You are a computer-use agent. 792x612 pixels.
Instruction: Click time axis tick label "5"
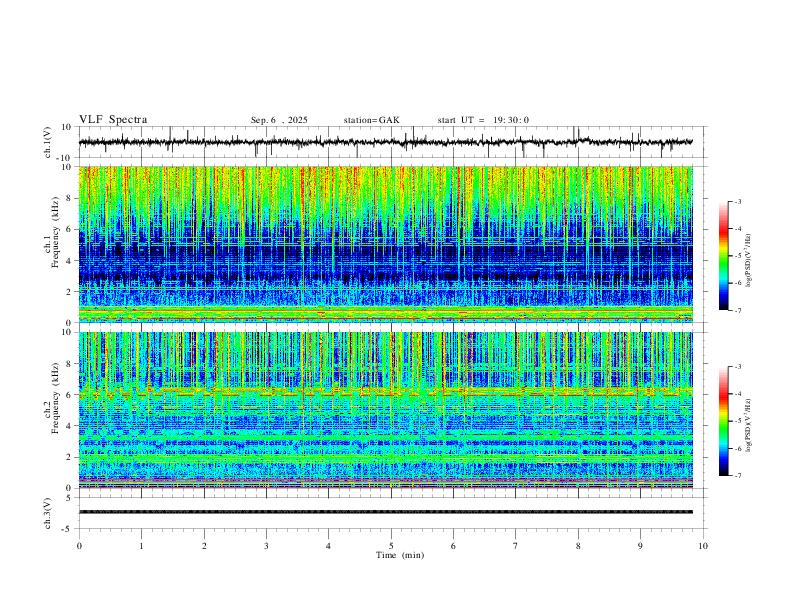(x=391, y=546)
